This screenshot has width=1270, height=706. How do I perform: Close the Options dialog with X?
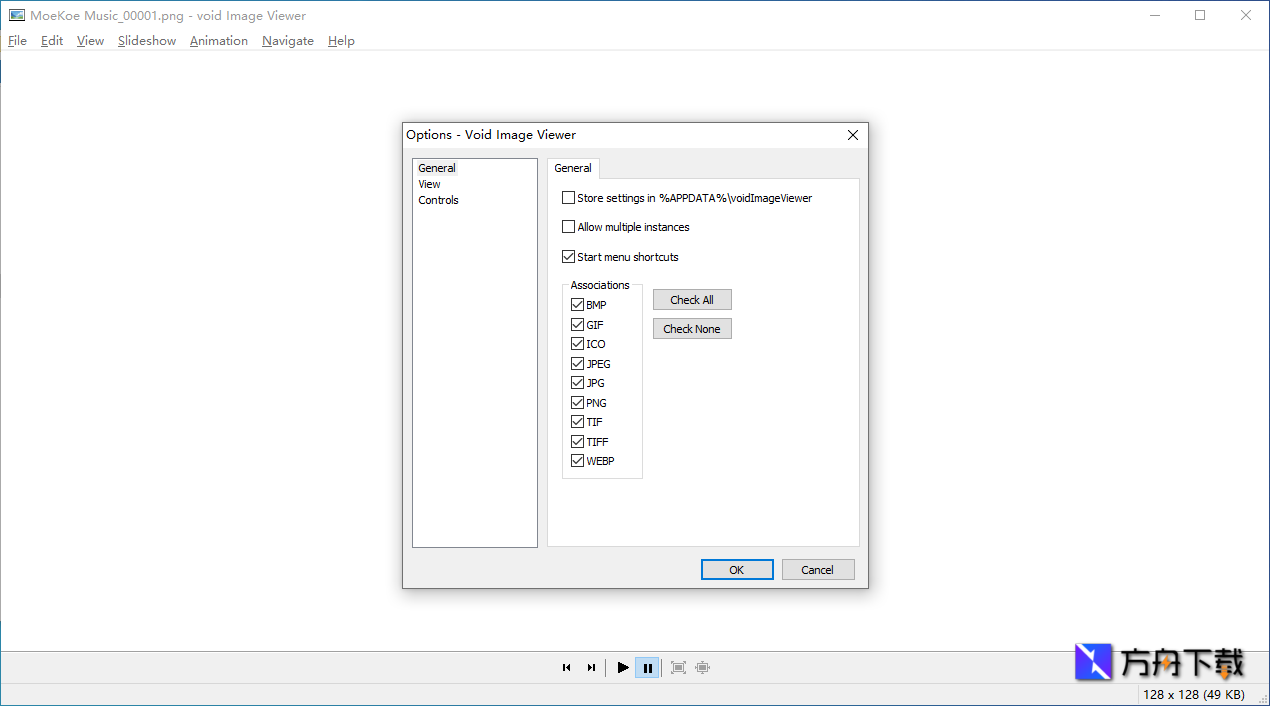pyautogui.click(x=852, y=135)
